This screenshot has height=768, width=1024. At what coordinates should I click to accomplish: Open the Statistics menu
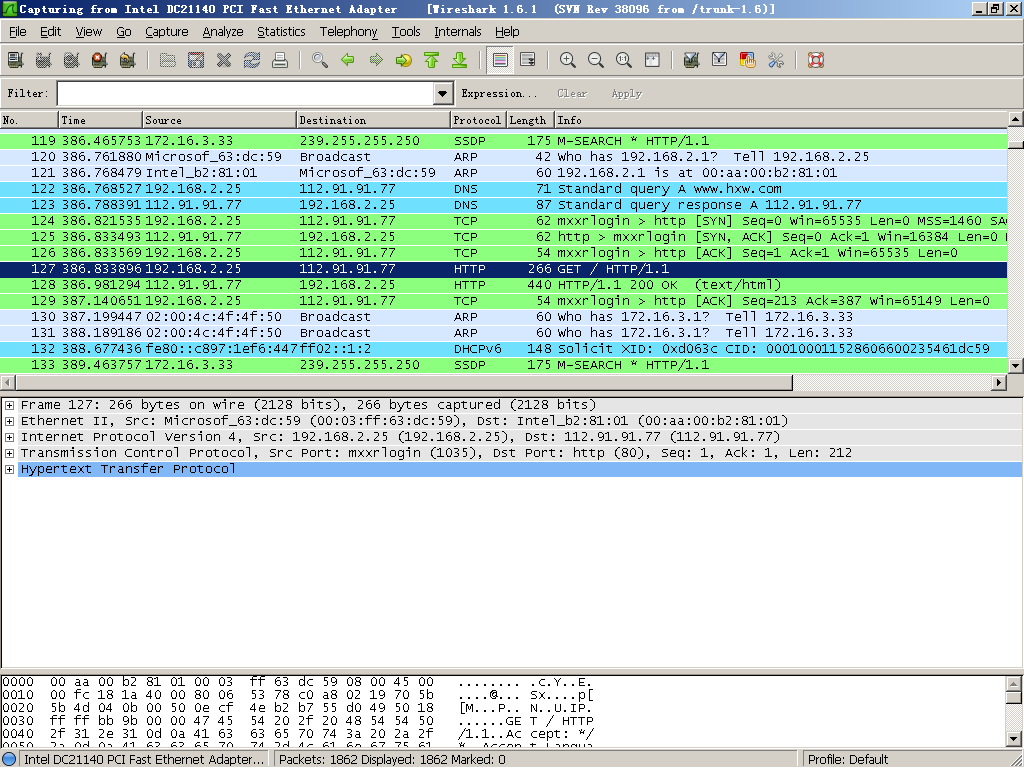[281, 32]
